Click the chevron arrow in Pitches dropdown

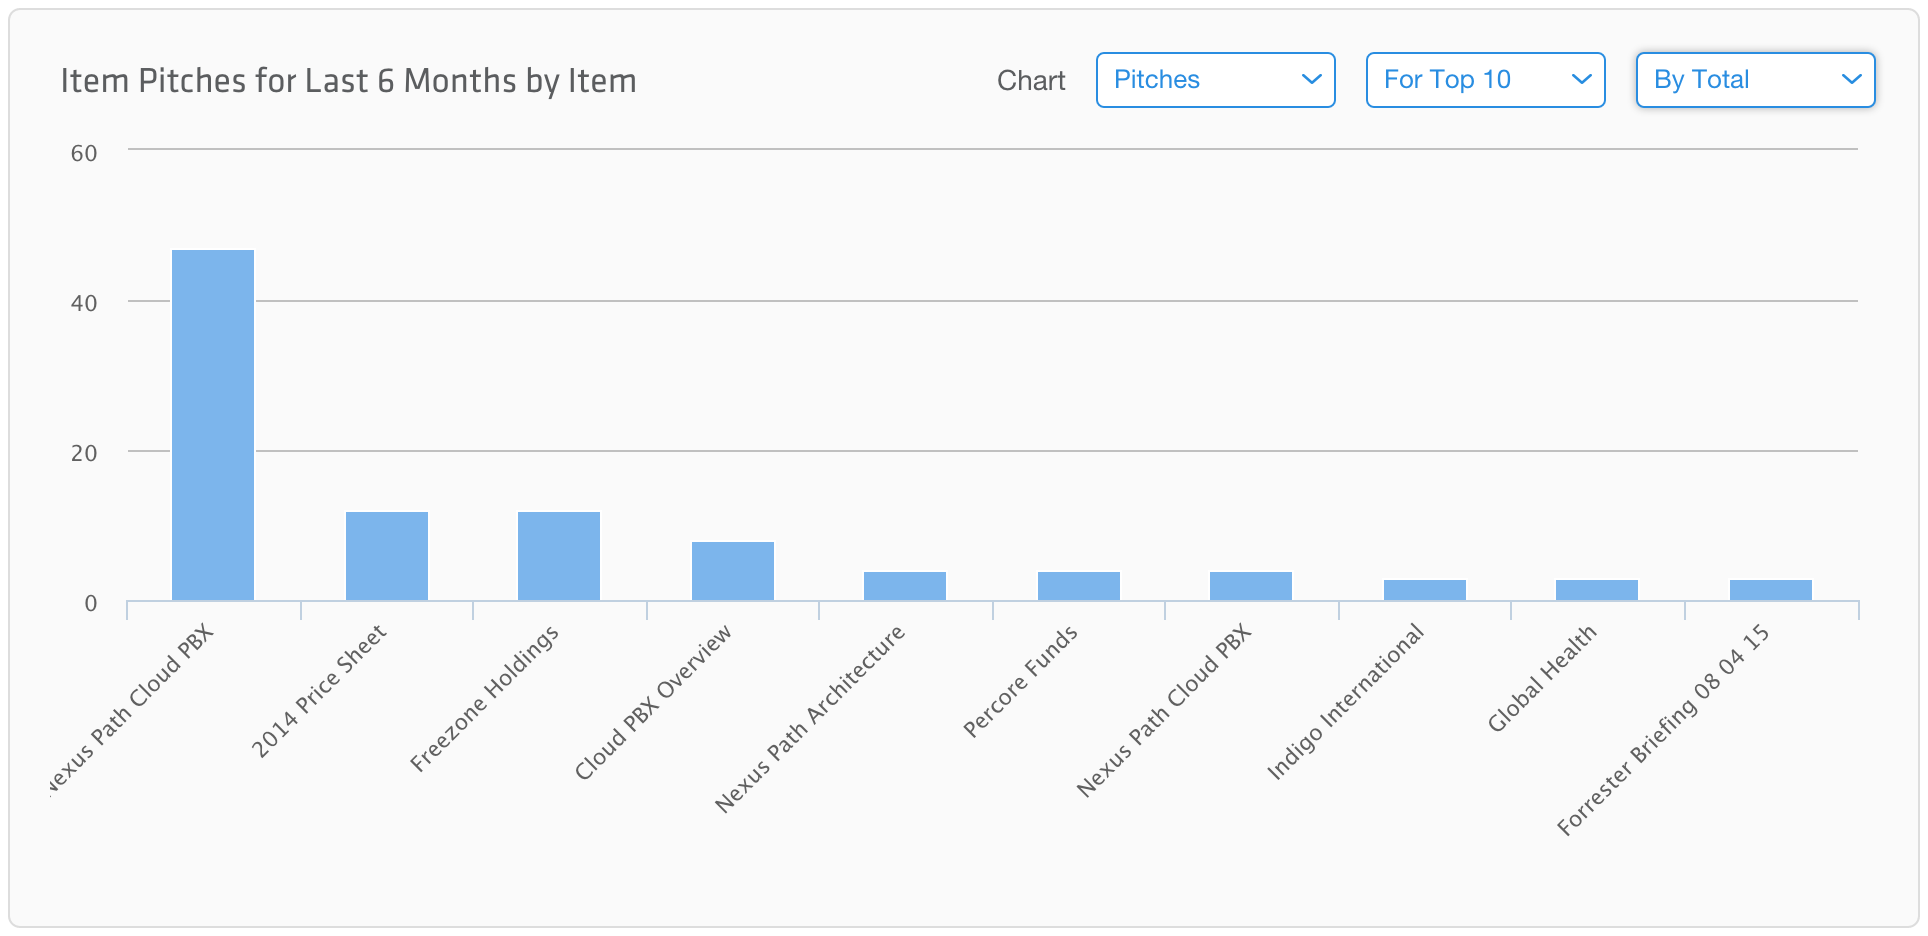click(1312, 80)
